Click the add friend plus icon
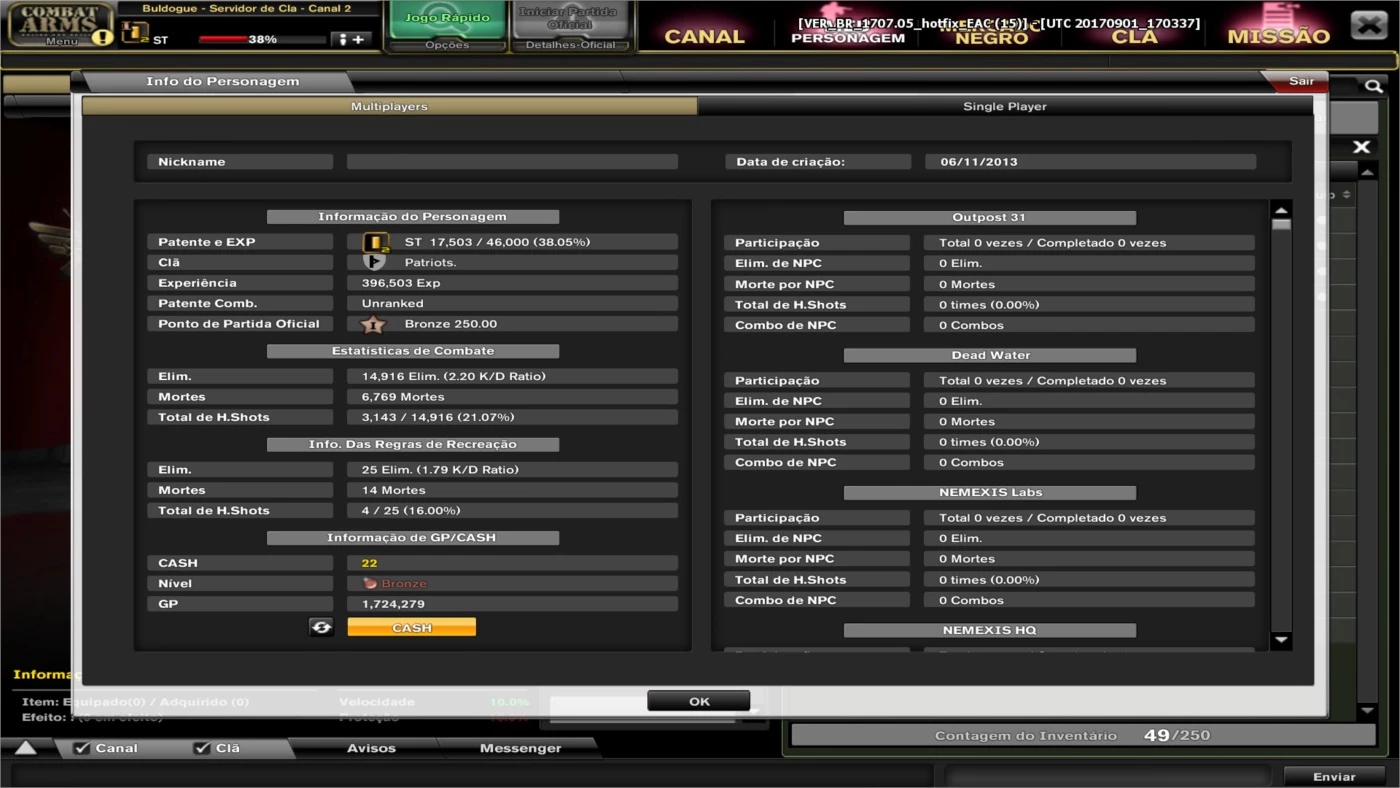Screen dimensions: 1400x788 pyautogui.click(x=351, y=39)
